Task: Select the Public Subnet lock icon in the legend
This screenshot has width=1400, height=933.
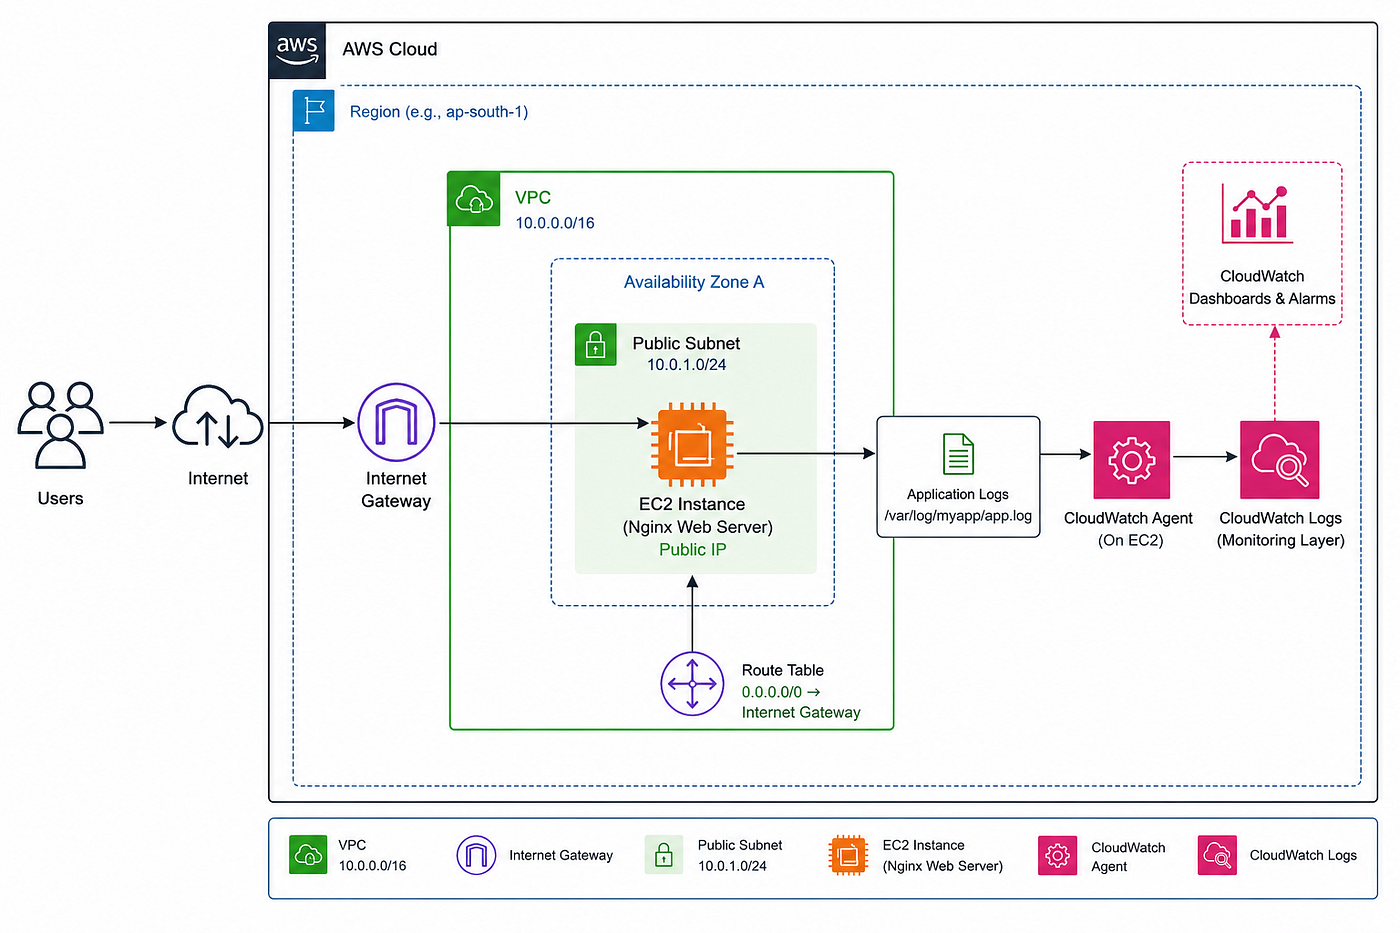Action: (x=664, y=855)
